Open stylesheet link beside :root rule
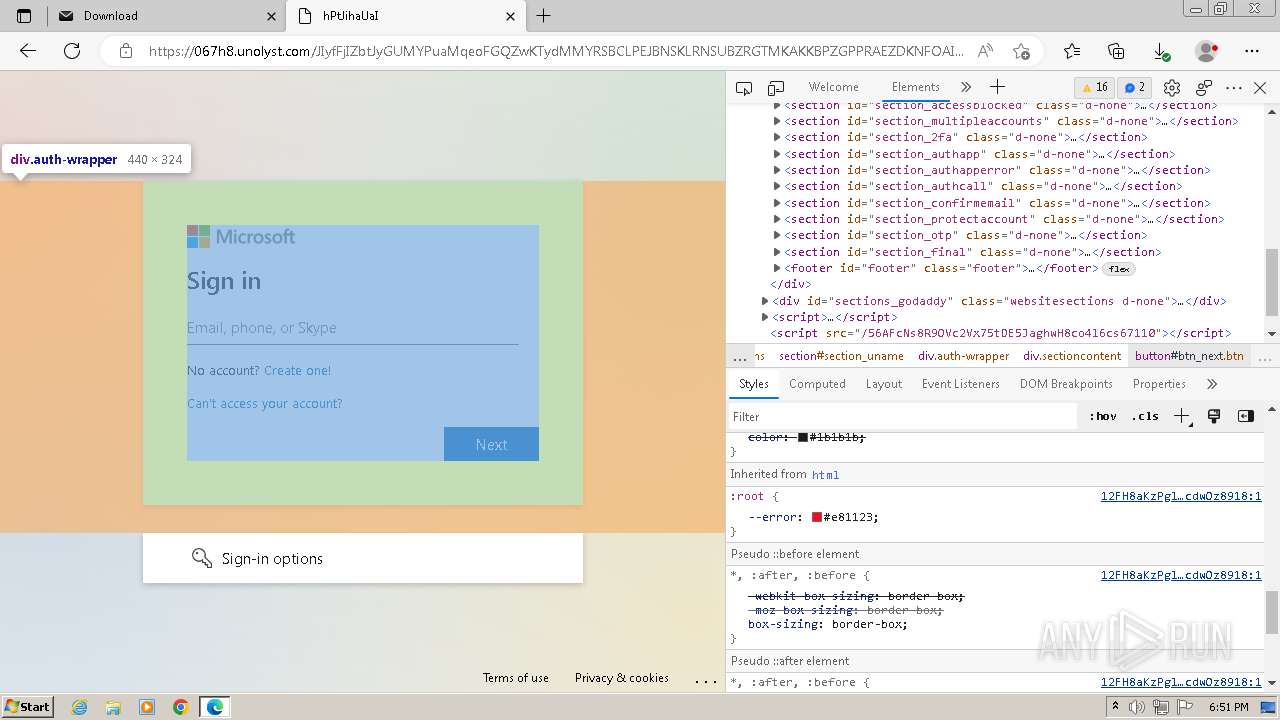The width and height of the screenshot is (1280, 720). [1181, 496]
